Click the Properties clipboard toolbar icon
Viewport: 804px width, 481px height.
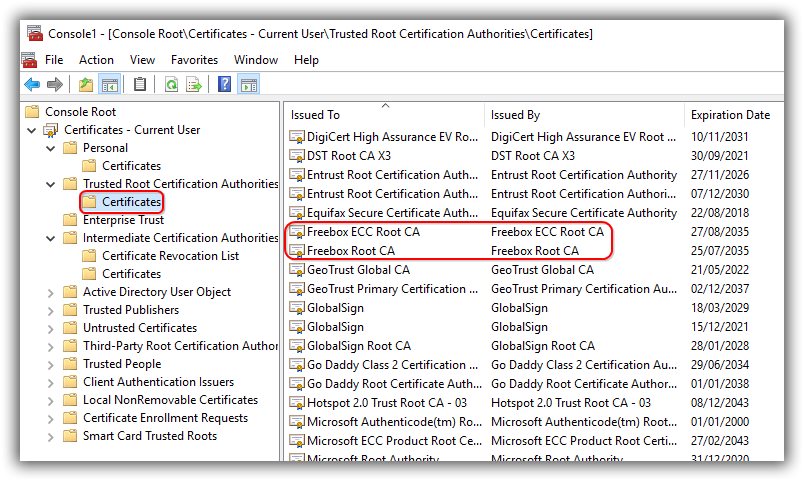140,85
